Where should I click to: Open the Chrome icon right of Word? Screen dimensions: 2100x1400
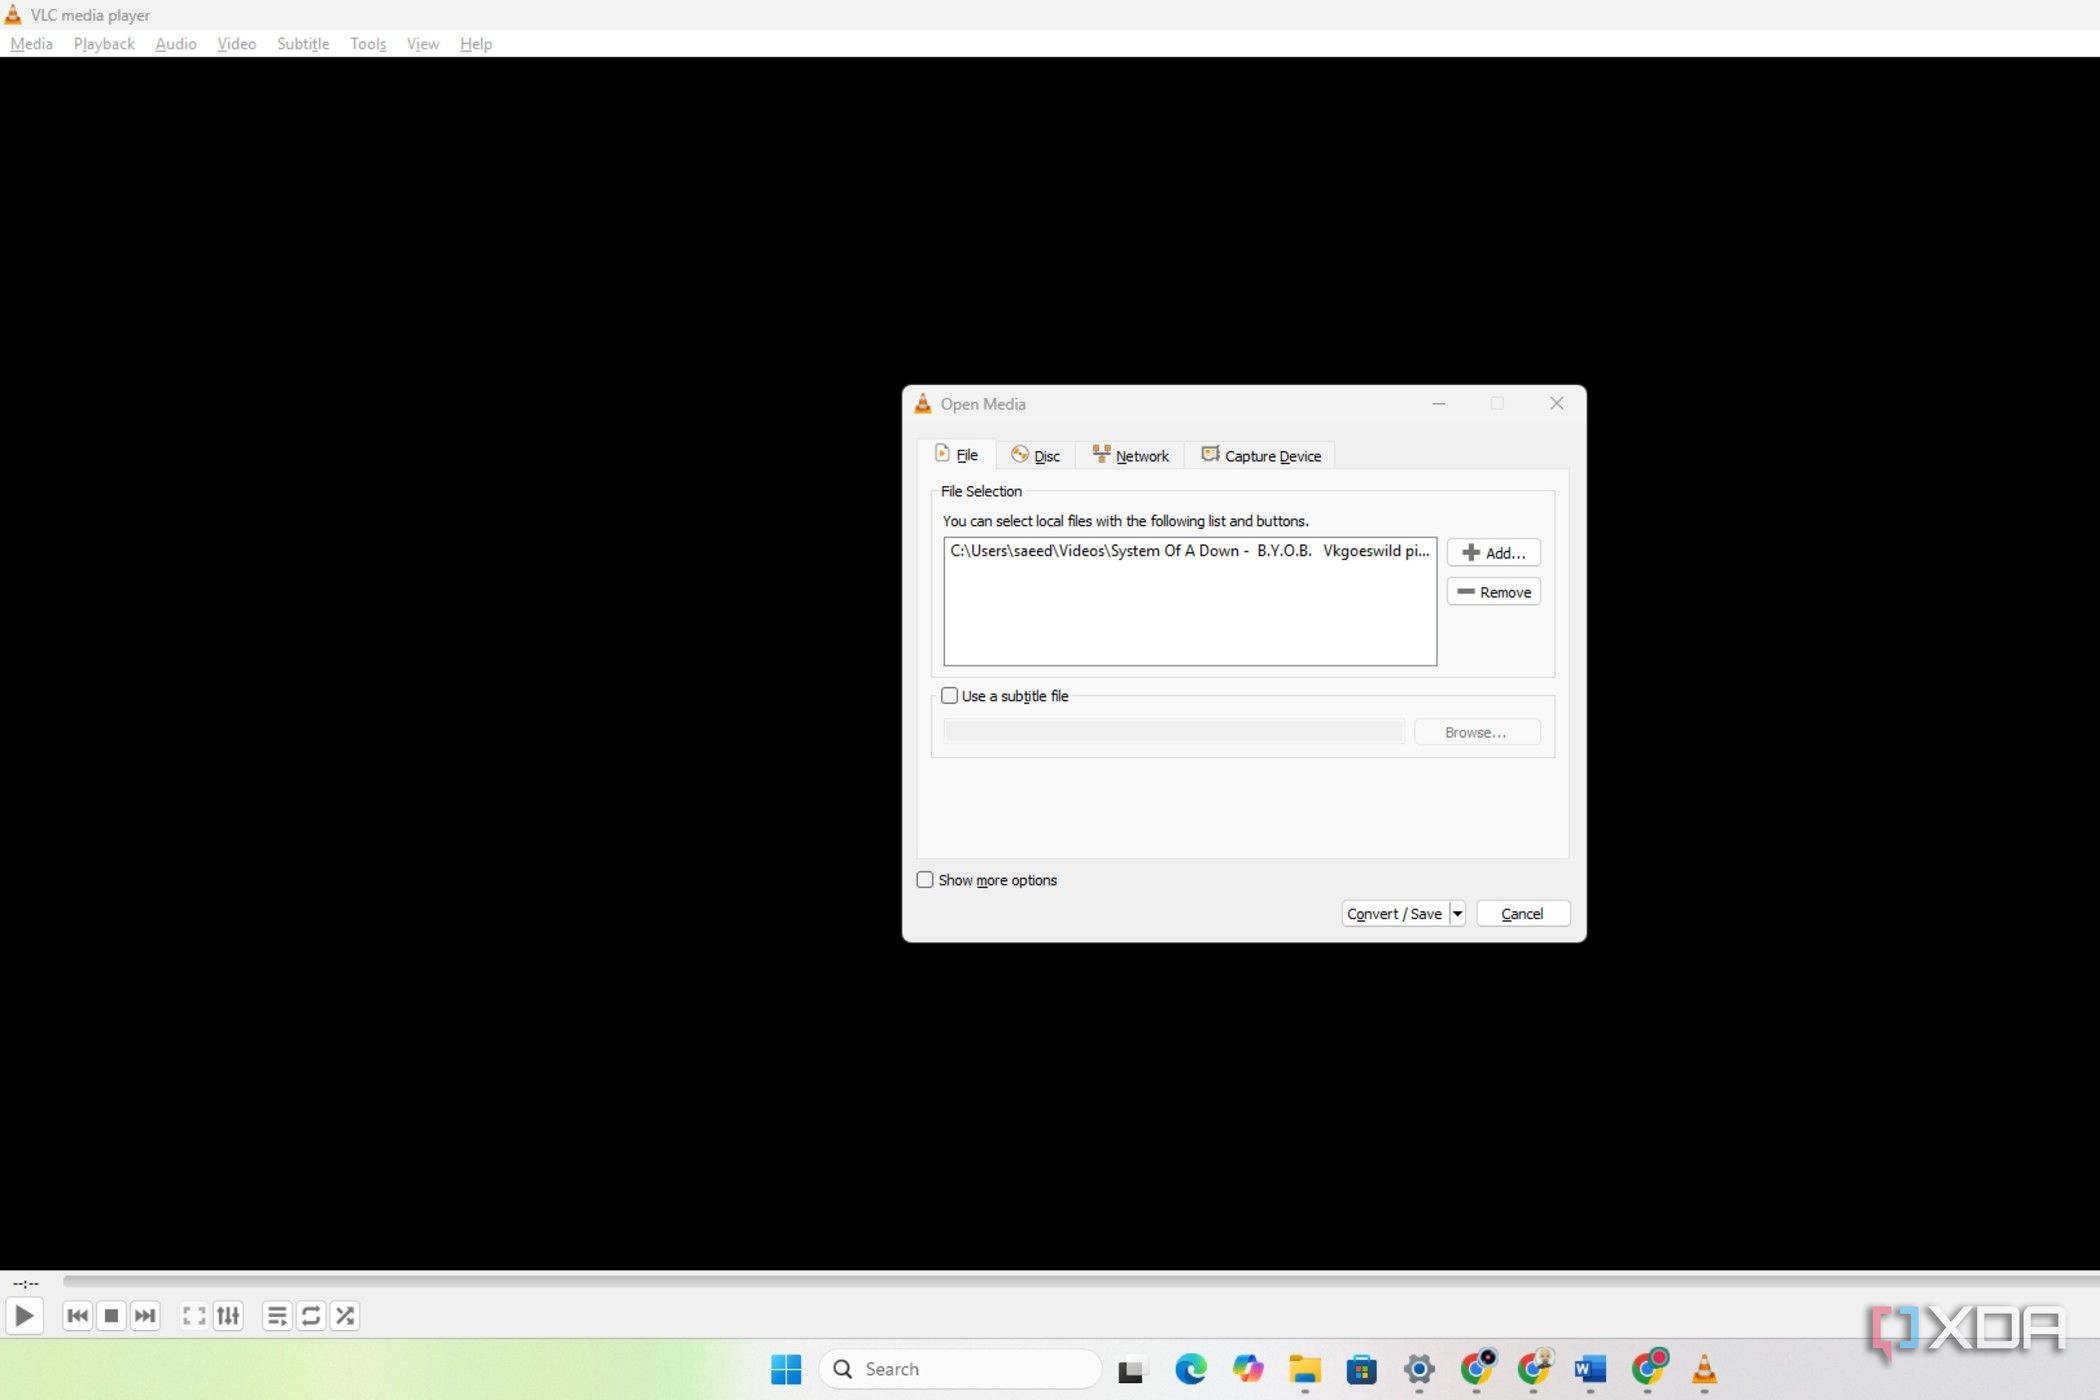click(x=1648, y=1368)
